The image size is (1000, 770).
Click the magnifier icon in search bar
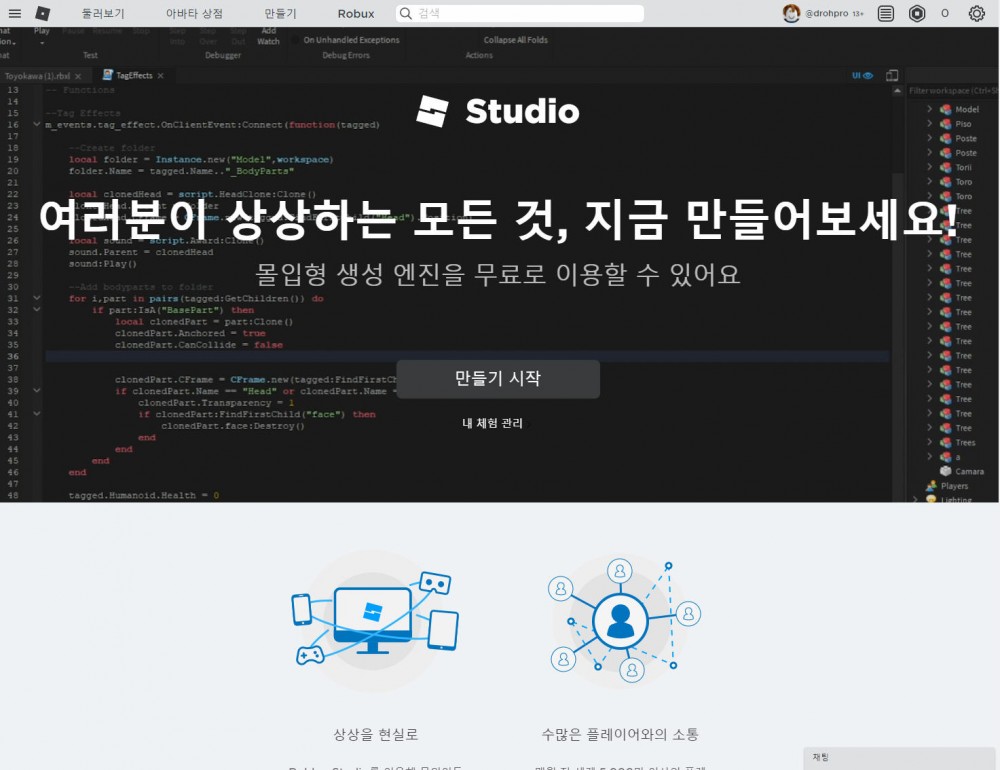pyautogui.click(x=406, y=13)
